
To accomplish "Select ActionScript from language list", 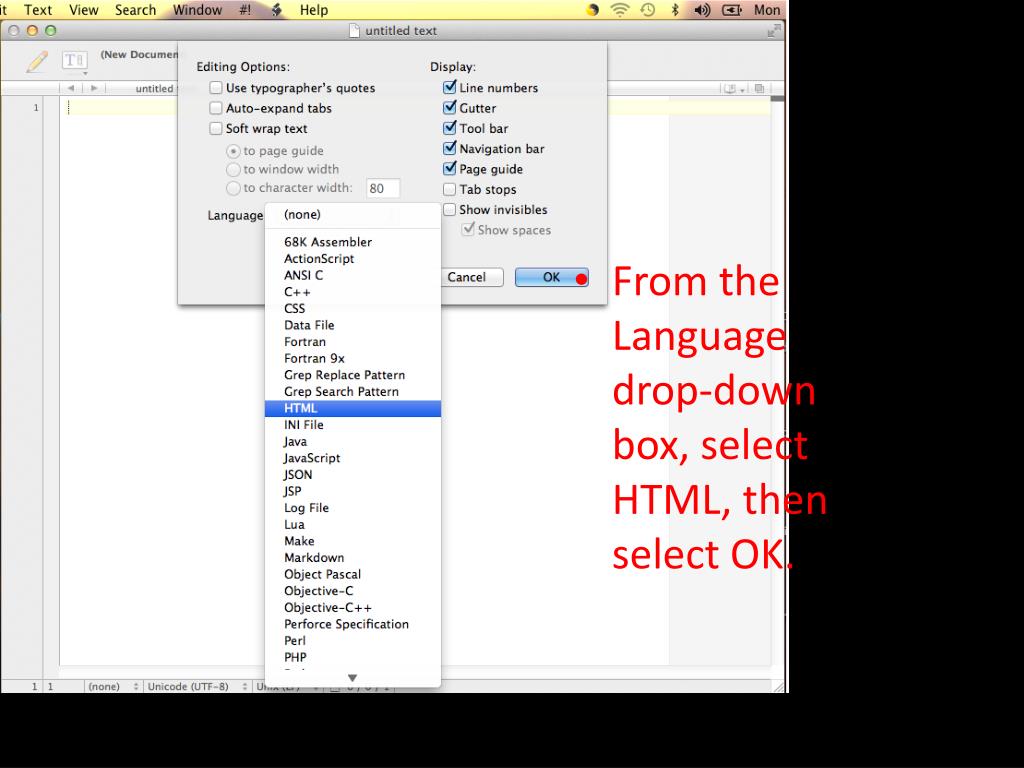I will click(x=353, y=259).
